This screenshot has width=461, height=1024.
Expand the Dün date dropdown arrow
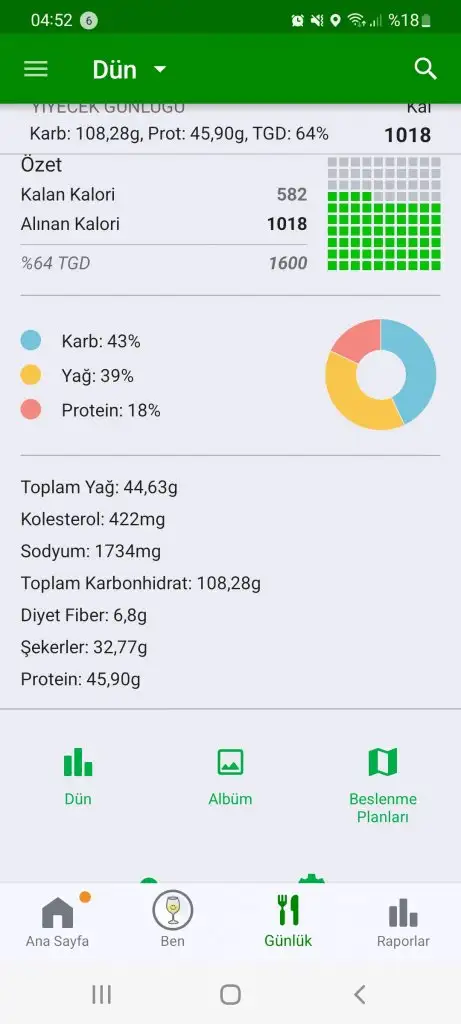pyautogui.click(x=160, y=69)
